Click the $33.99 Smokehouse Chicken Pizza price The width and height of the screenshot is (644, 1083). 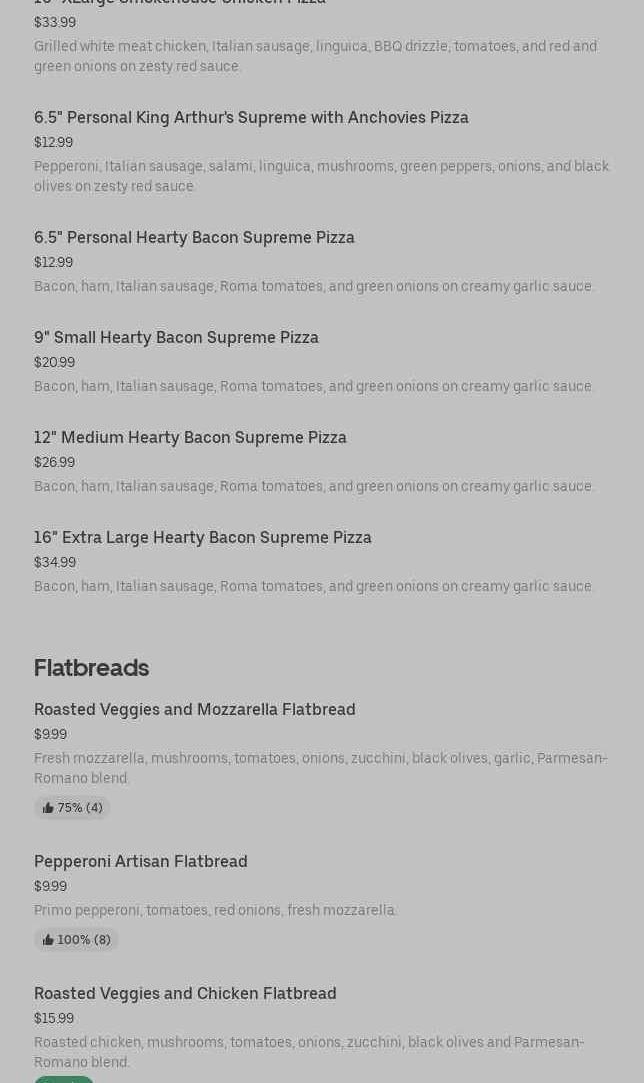tap(55, 23)
